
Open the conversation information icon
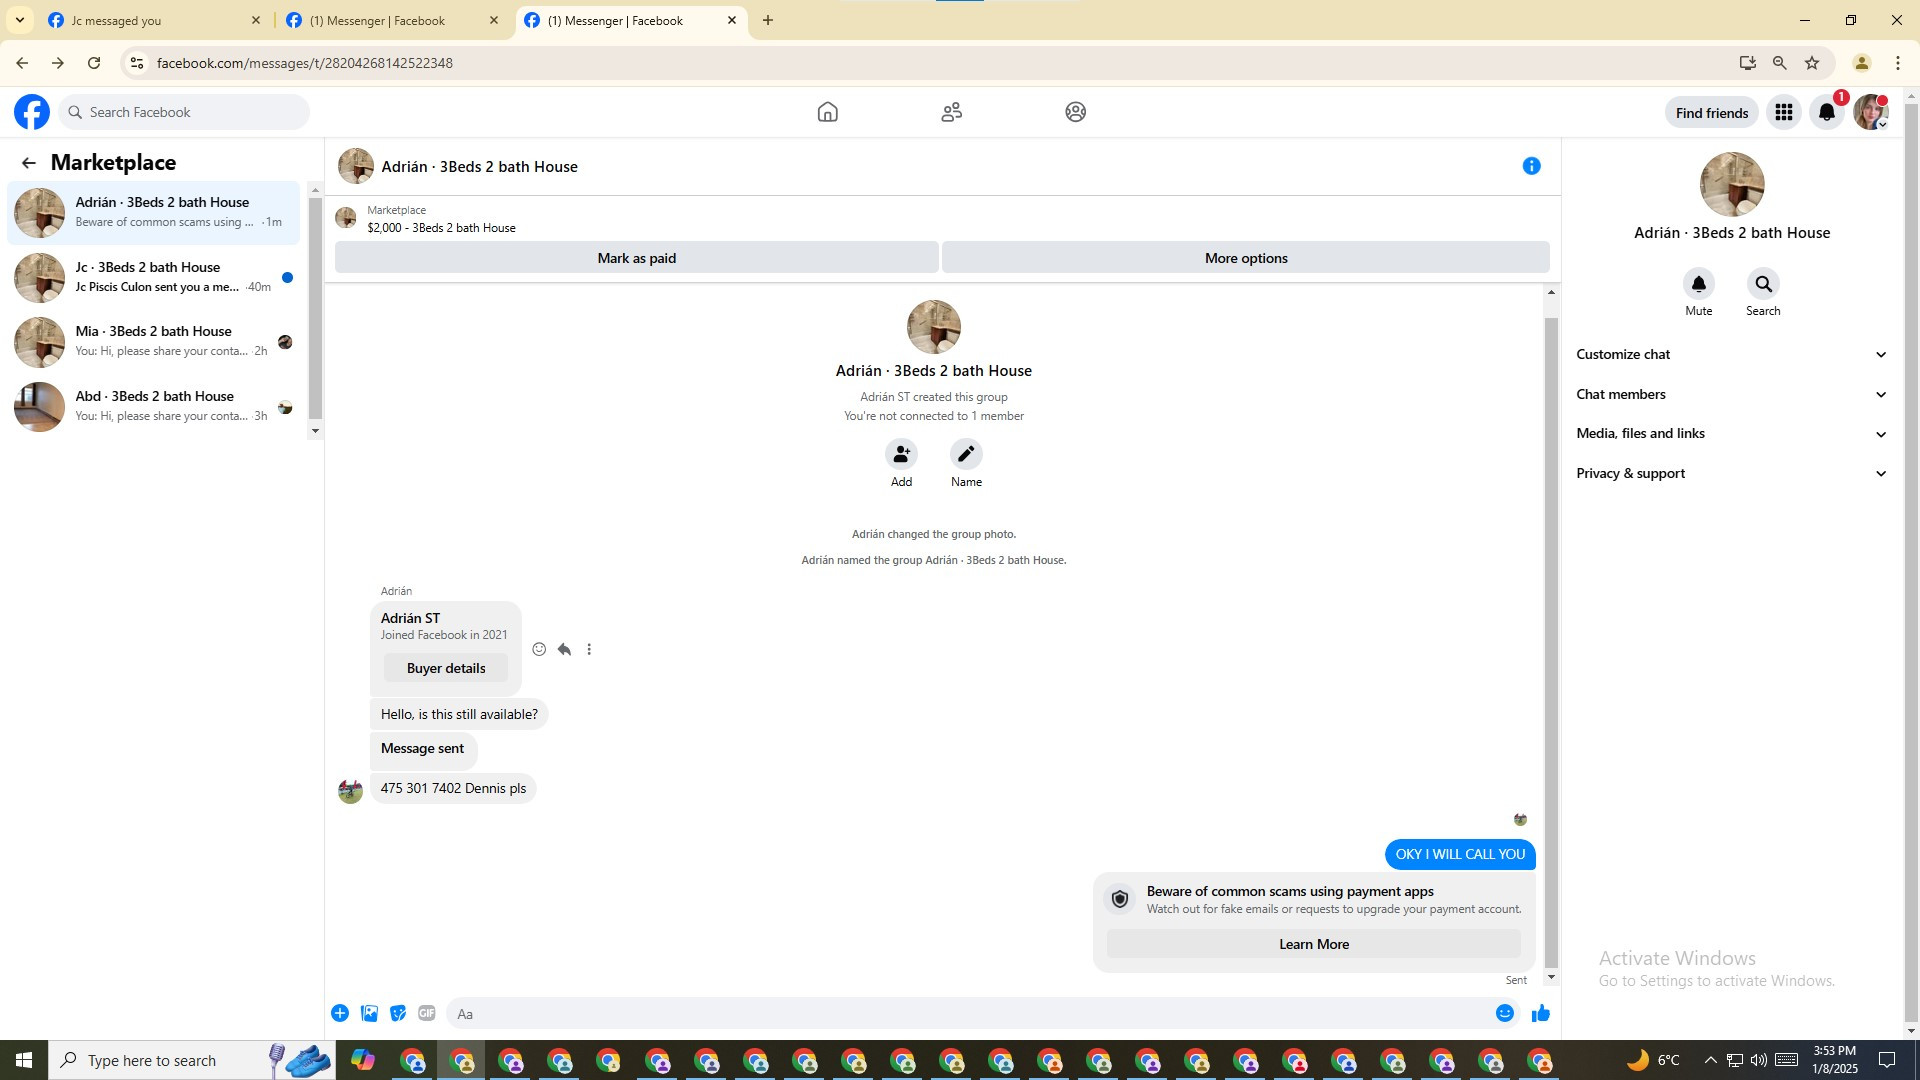(1531, 166)
